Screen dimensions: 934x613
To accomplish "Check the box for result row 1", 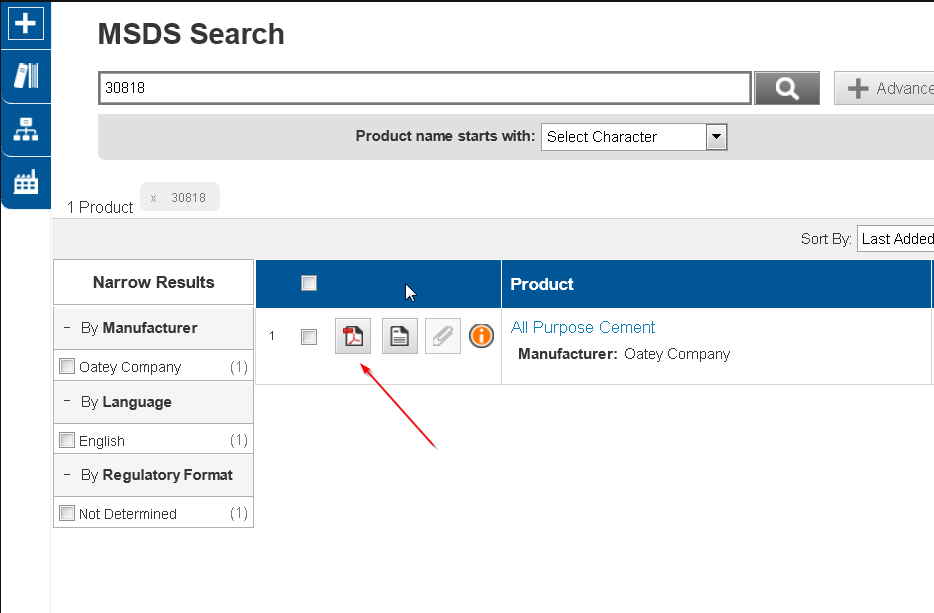I will (309, 337).
